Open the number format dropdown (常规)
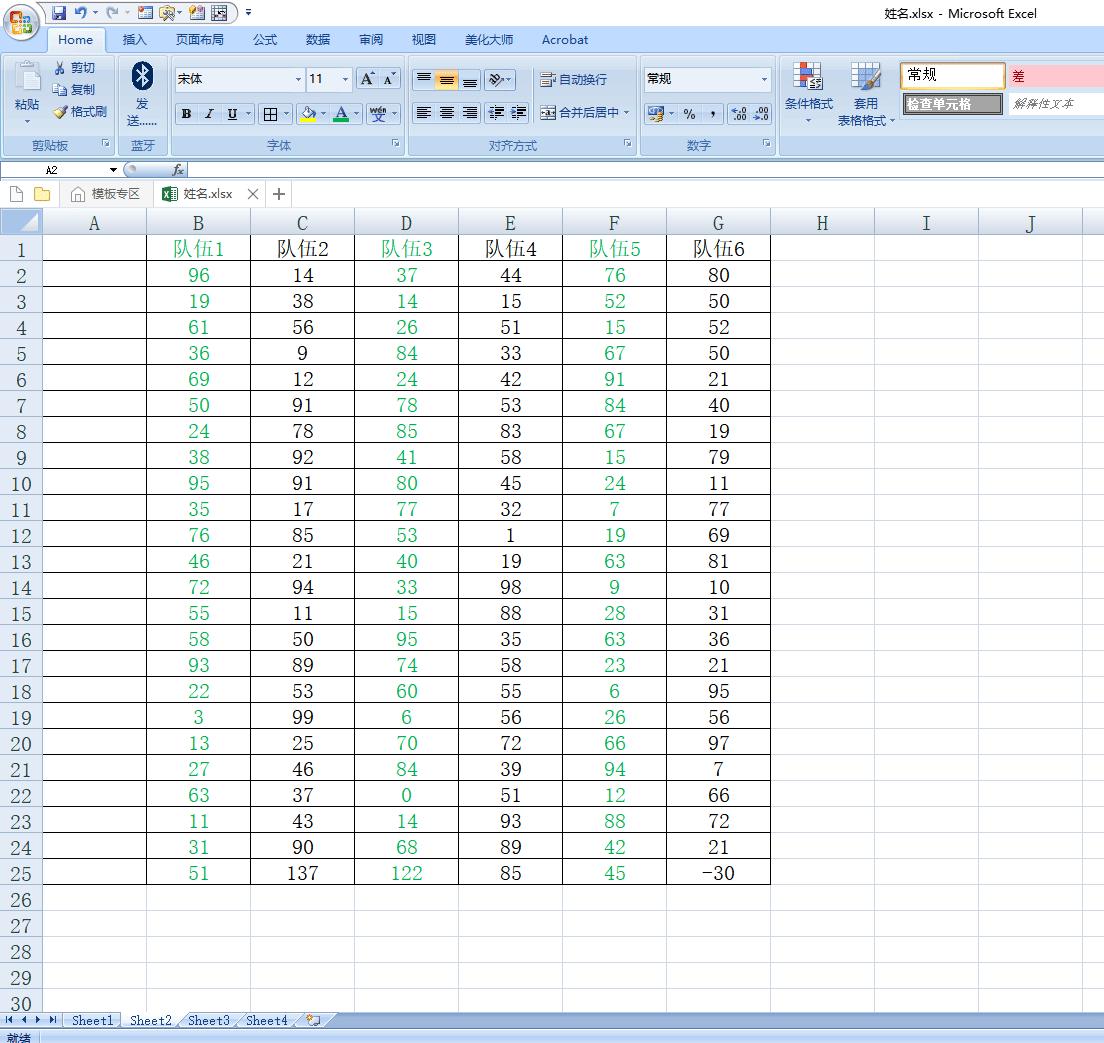This screenshot has width=1104, height=1043. (764, 79)
